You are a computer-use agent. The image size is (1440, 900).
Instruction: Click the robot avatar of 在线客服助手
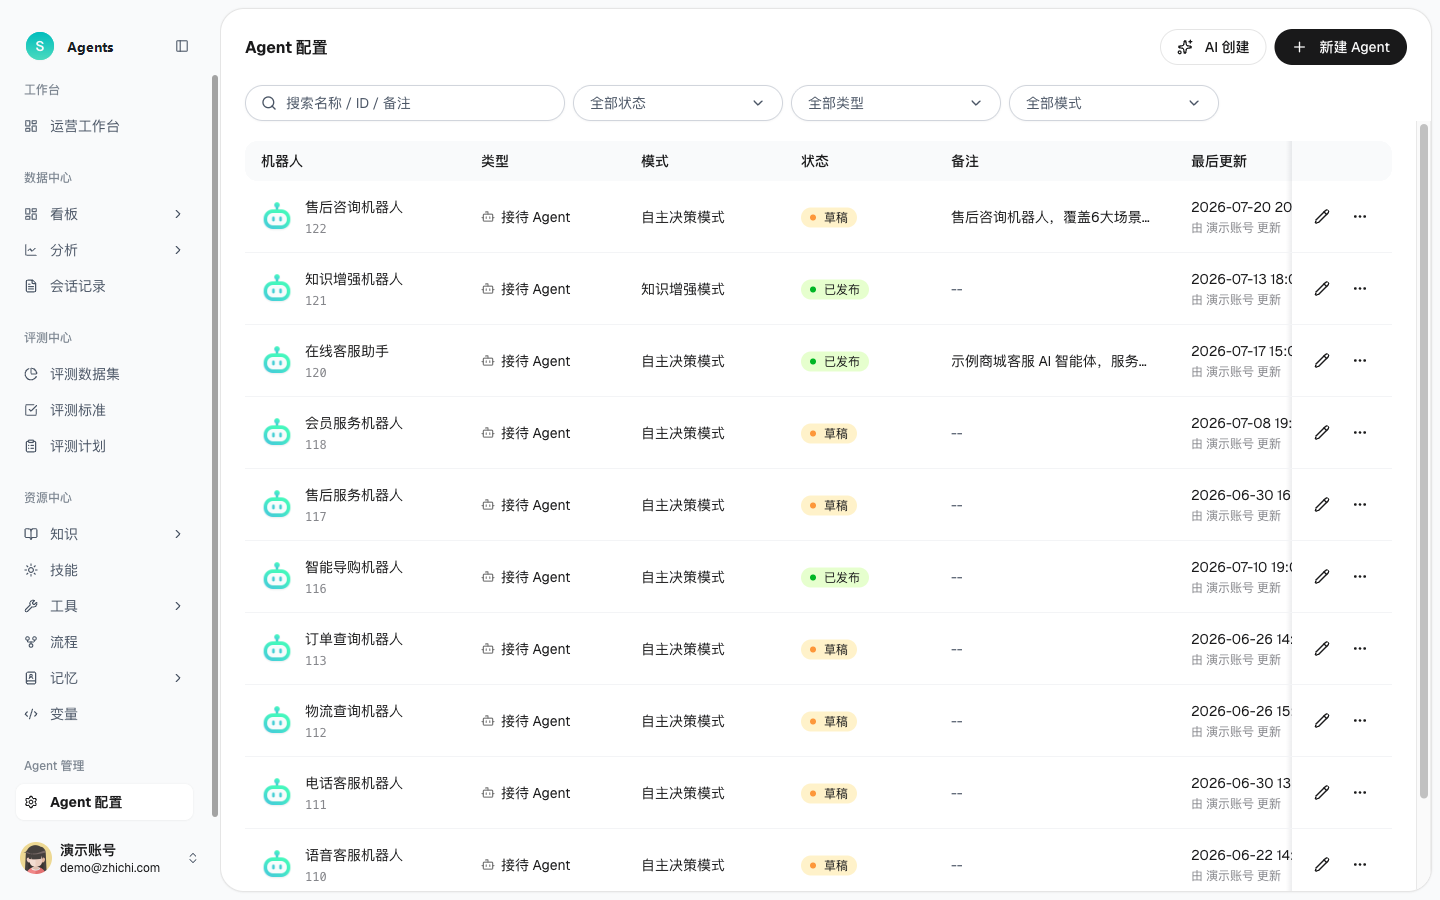[x=277, y=361]
